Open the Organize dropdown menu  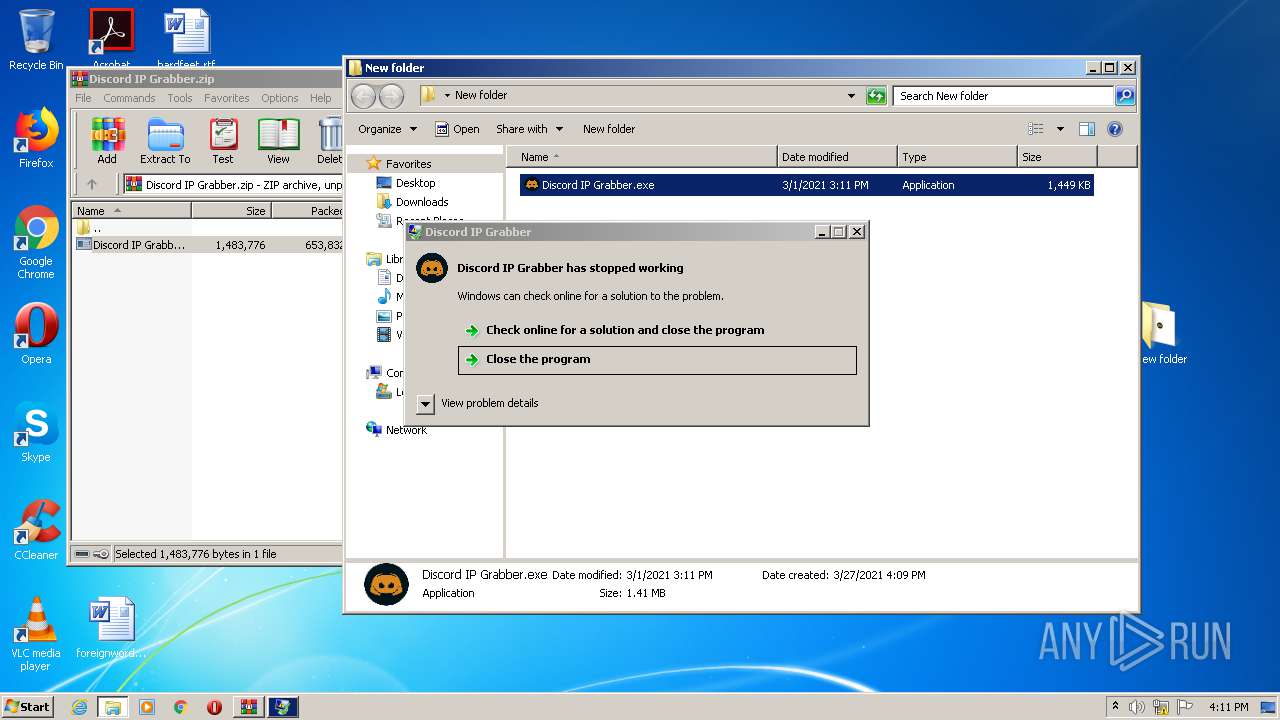[x=387, y=129]
